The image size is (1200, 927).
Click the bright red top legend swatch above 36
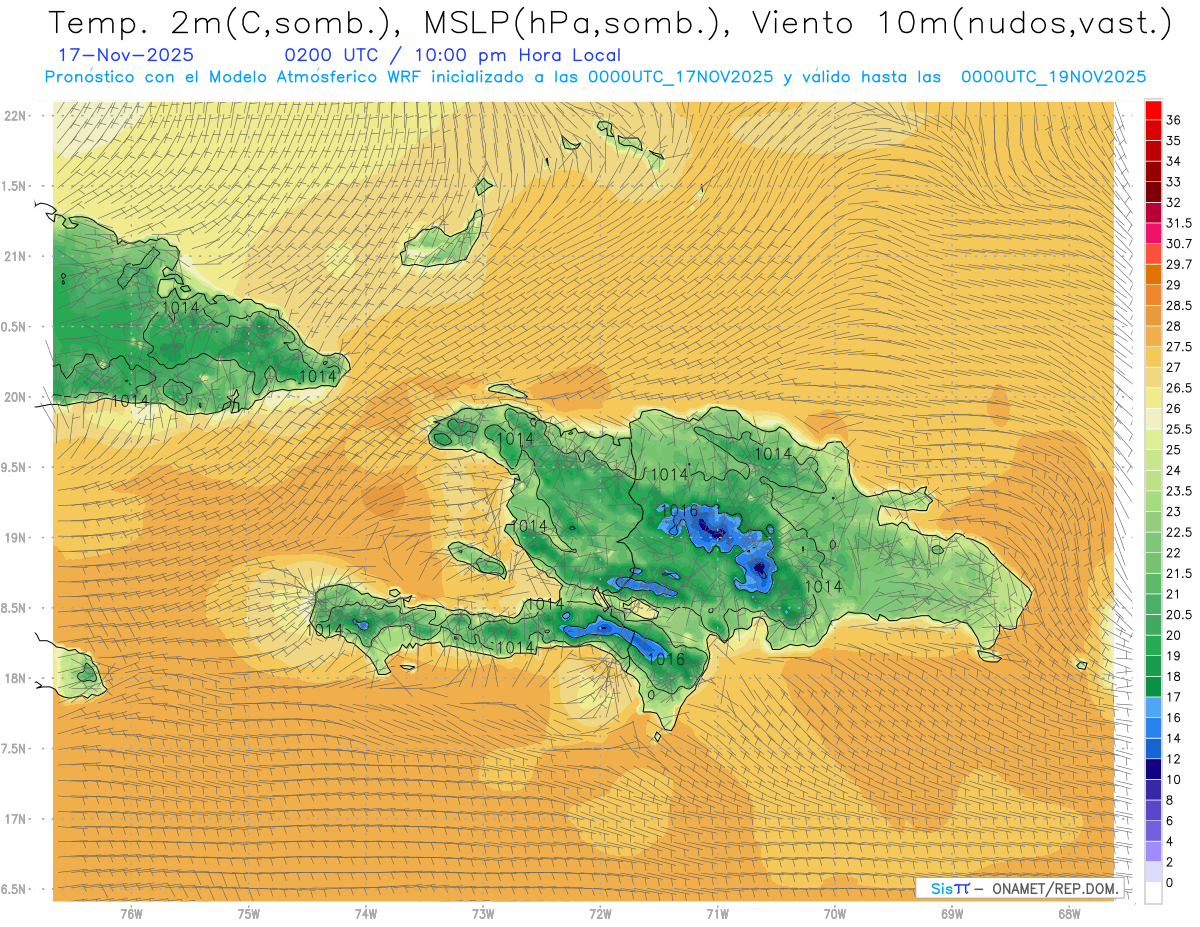(1153, 110)
